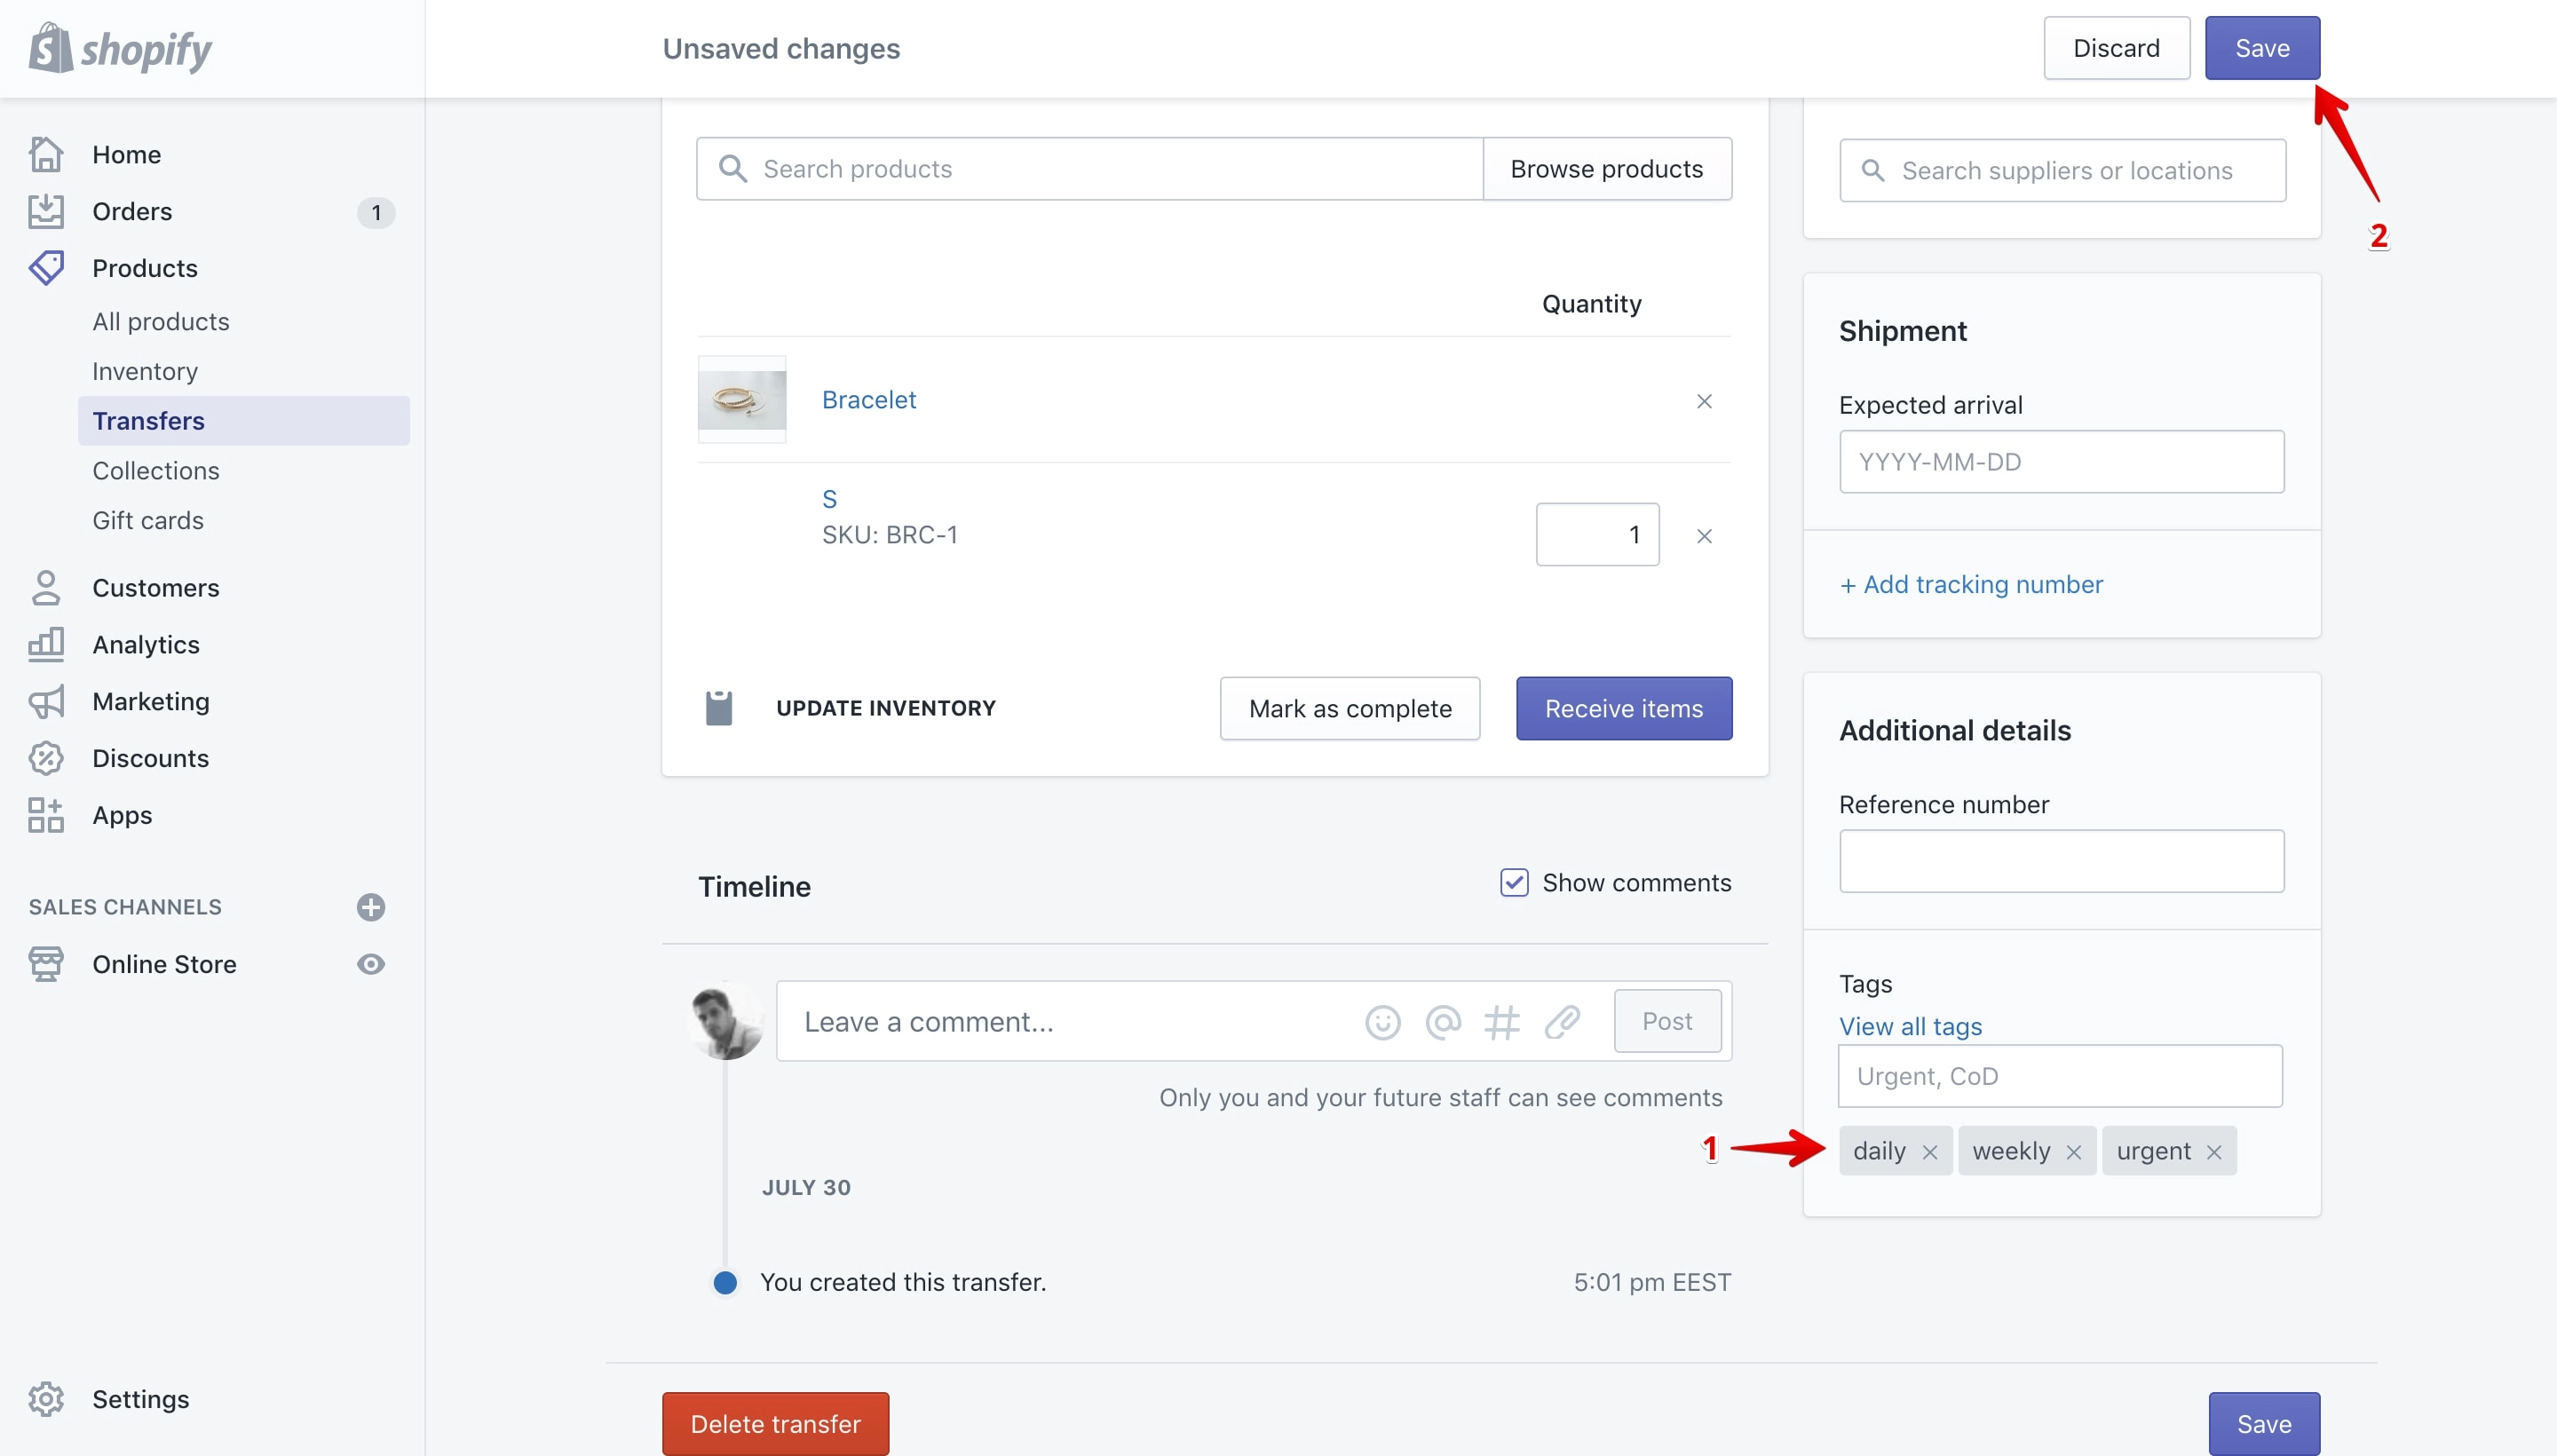Open Analytics section

click(146, 645)
